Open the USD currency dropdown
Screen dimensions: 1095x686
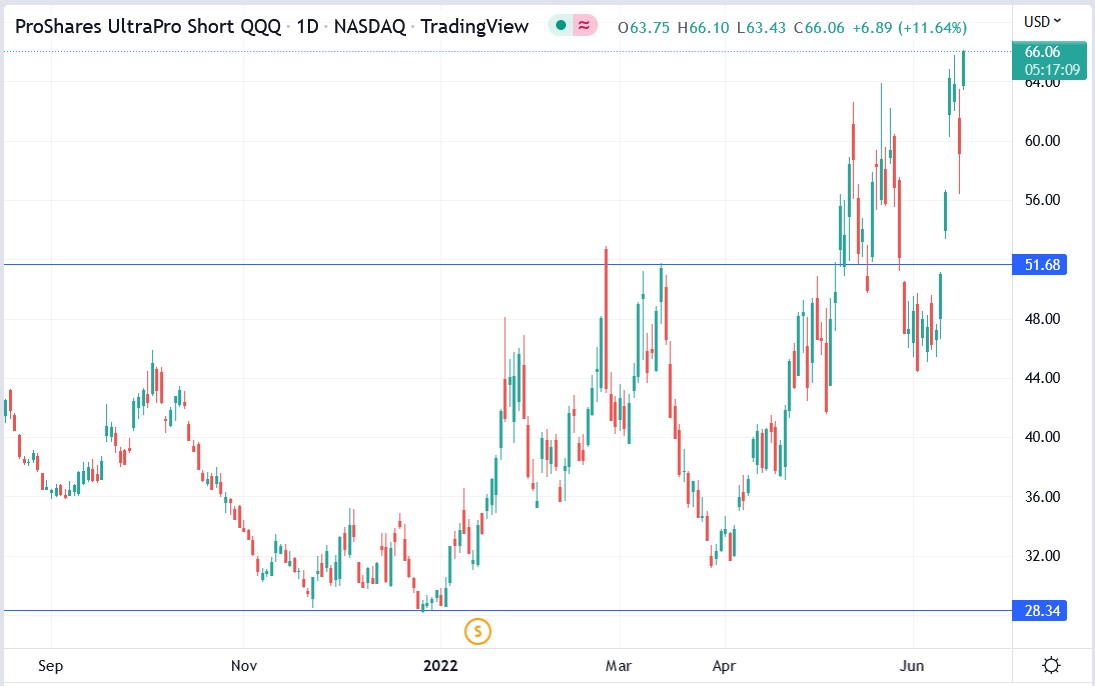(x=1043, y=22)
